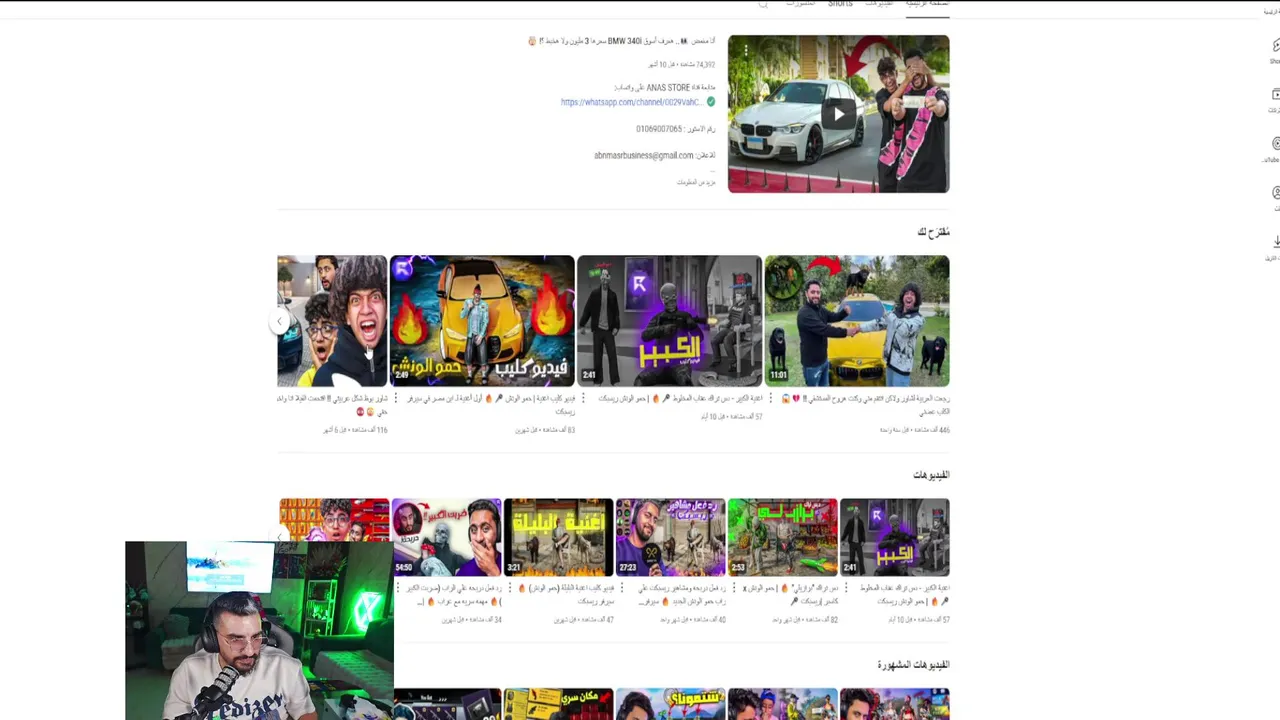Open the featured video's three-dot menu
Screen dimensions: 1280x720
point(746,50)
